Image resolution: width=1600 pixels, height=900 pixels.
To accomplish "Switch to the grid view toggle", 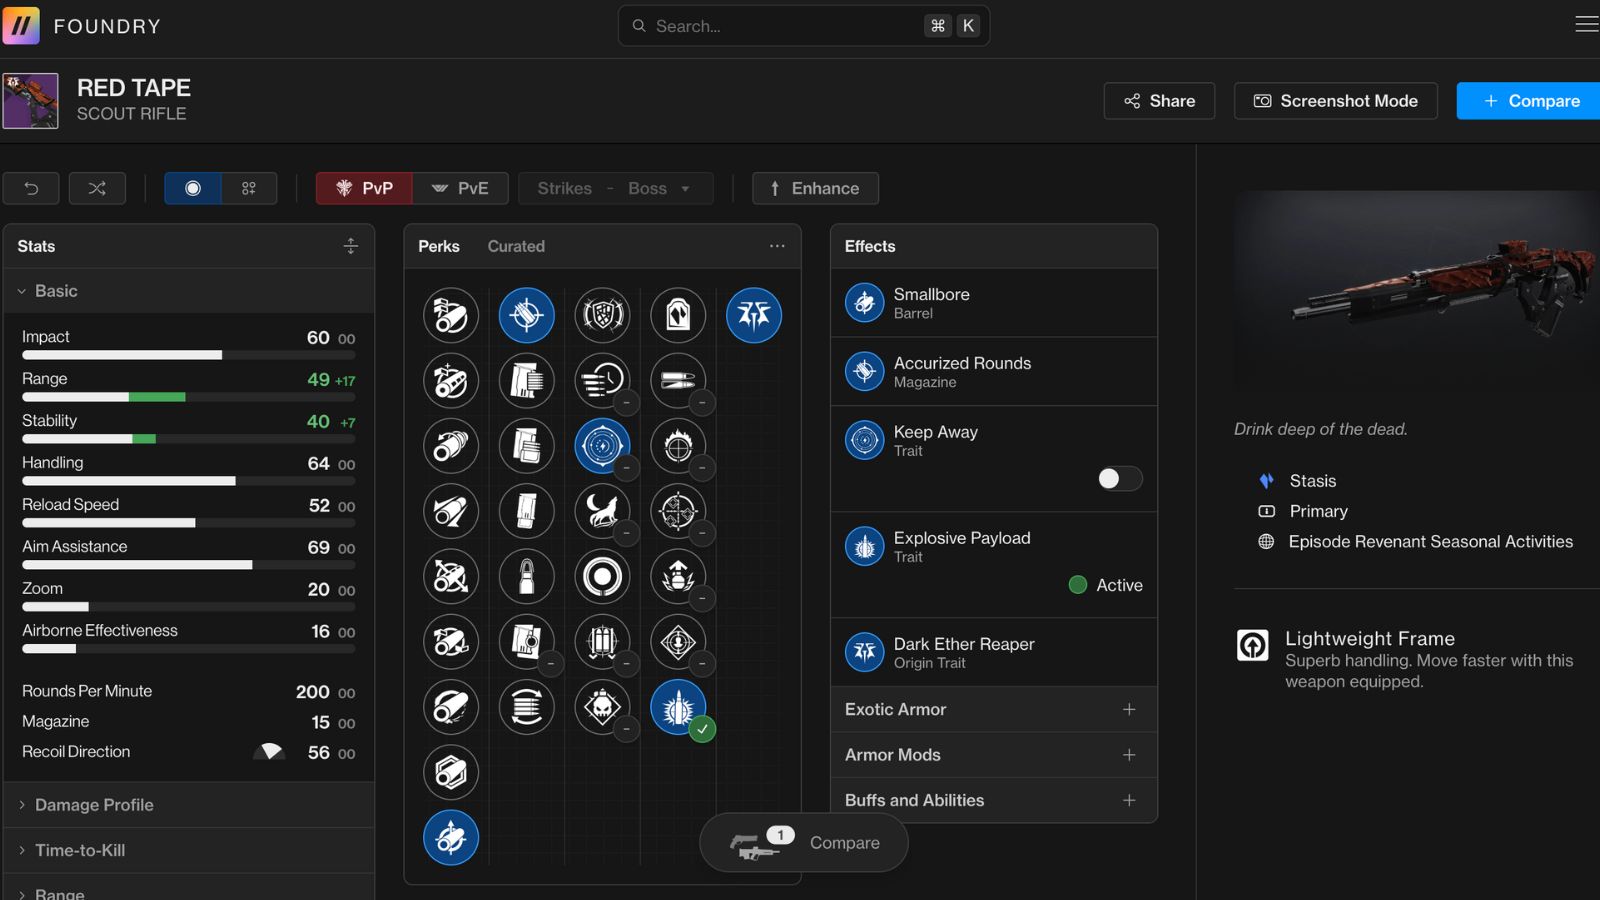I will [x=249, y=188].
